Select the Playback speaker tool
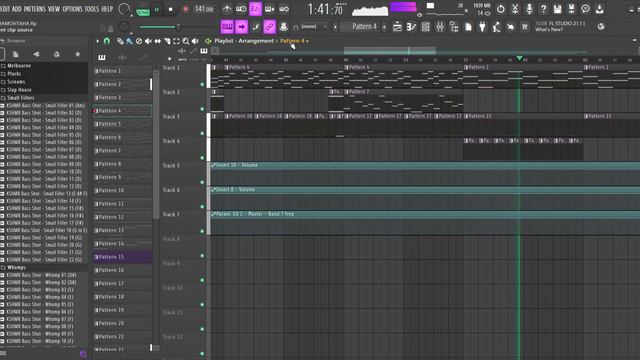This screenshot has height=360, width=640. (x=195, y=41)
